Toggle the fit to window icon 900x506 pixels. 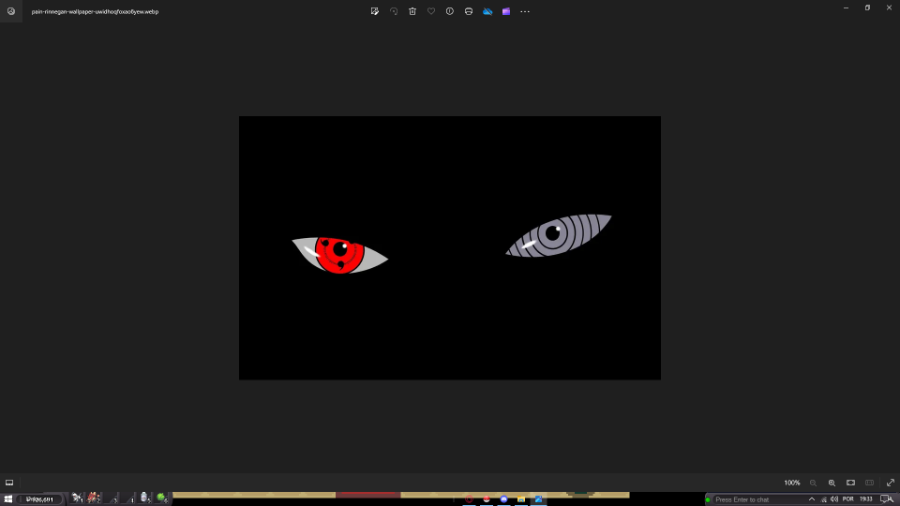click(x=851, y=482)
